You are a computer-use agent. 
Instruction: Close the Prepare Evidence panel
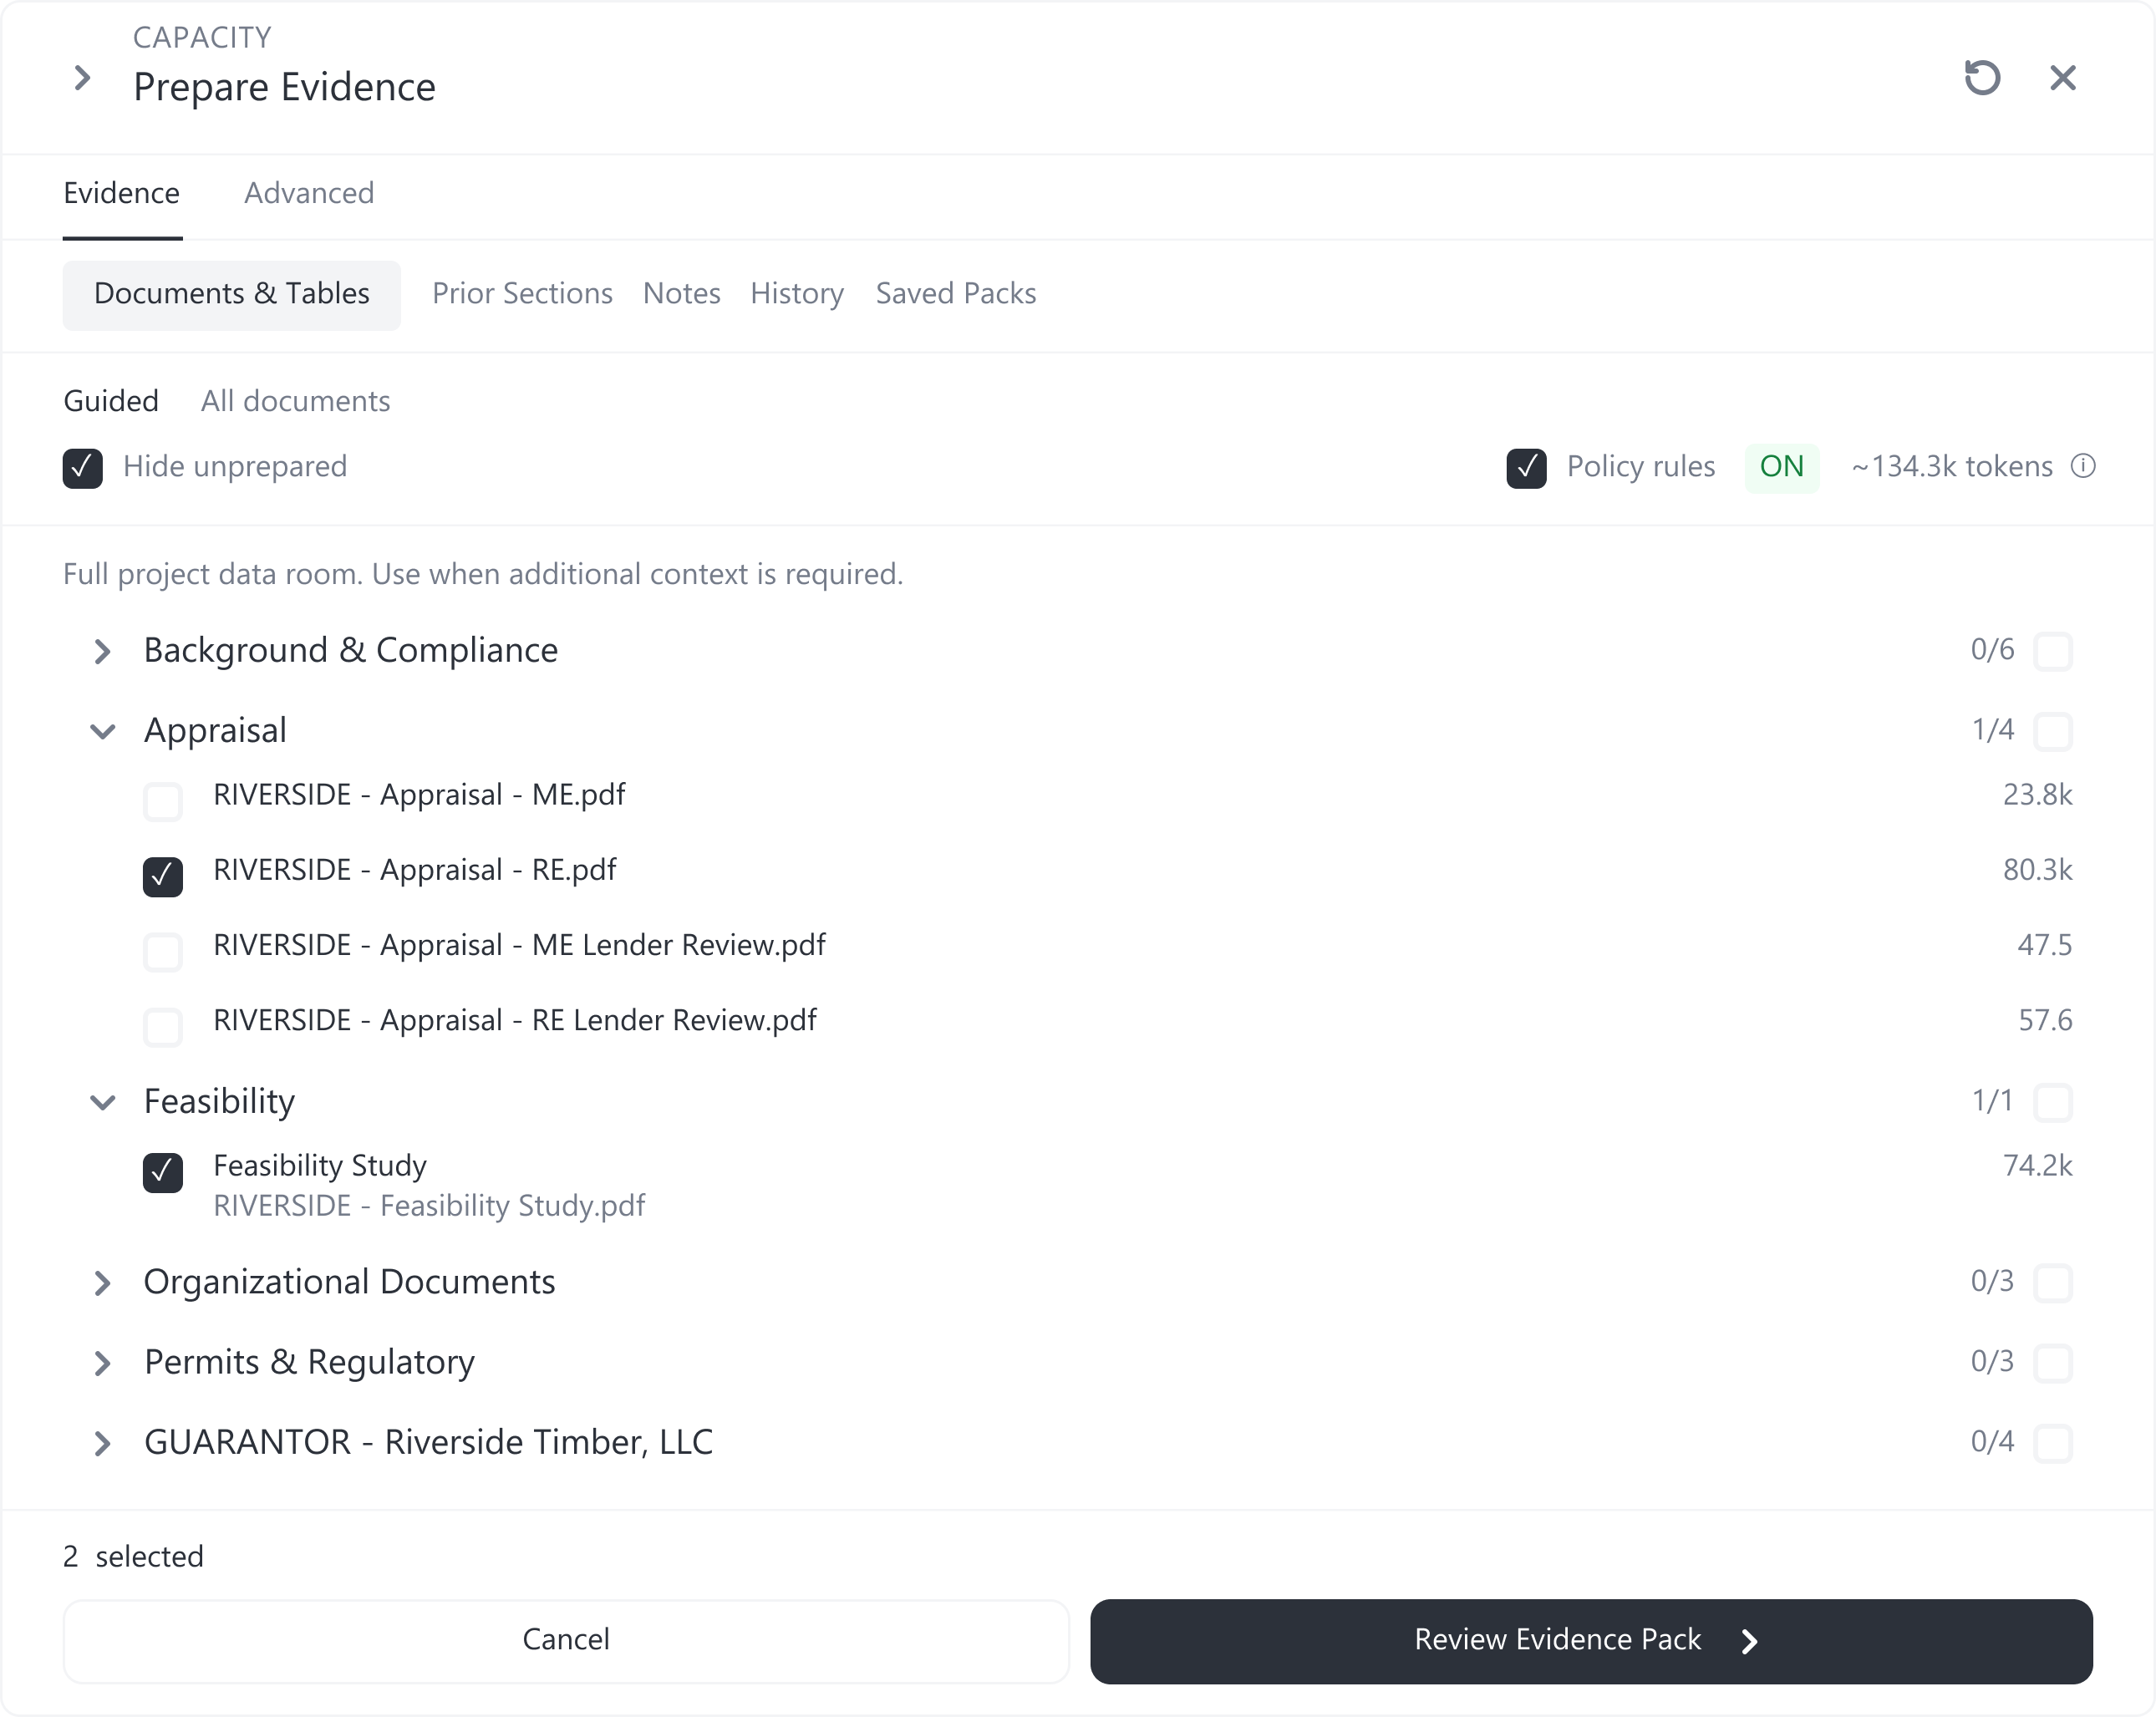2062,78
